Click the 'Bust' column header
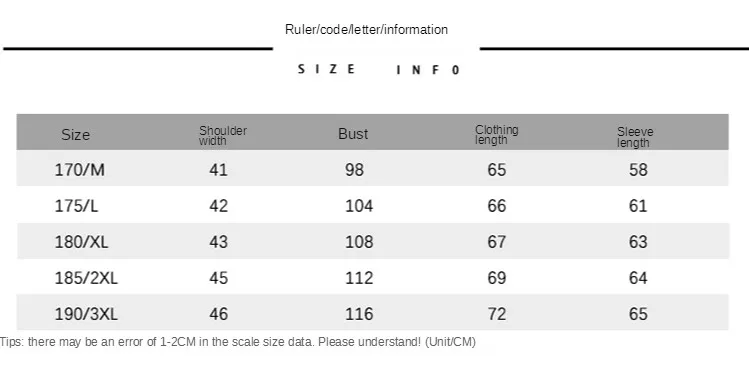 353,134
